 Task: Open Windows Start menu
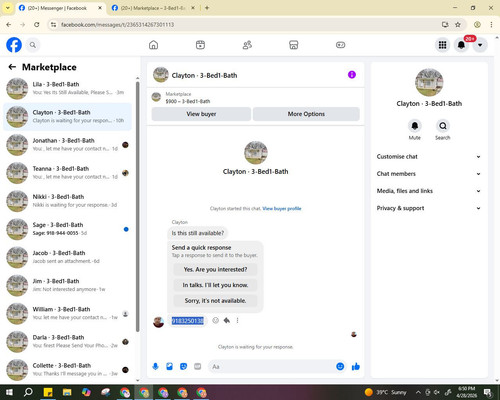tap(9, 392)
